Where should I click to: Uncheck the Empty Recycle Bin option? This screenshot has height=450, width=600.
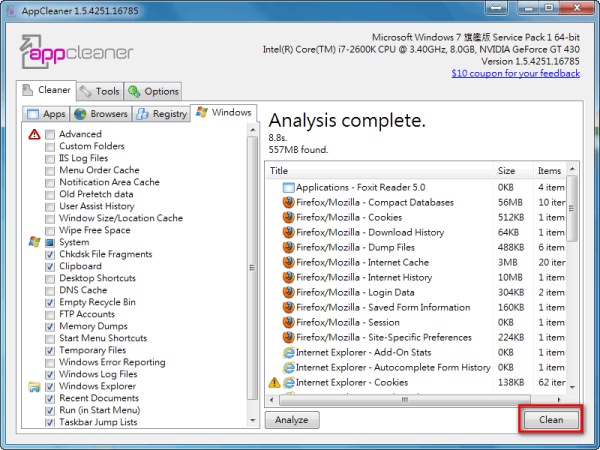click(x=50, y=302)
